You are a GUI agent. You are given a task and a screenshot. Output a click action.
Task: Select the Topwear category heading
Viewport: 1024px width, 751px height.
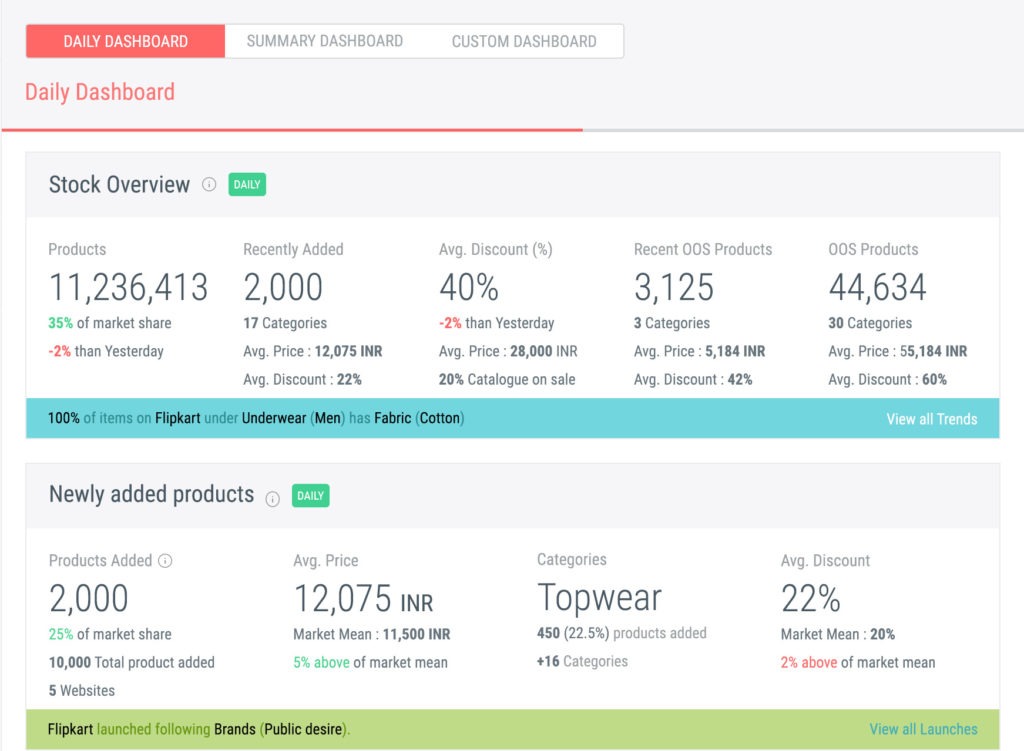[x=599, y=598]
